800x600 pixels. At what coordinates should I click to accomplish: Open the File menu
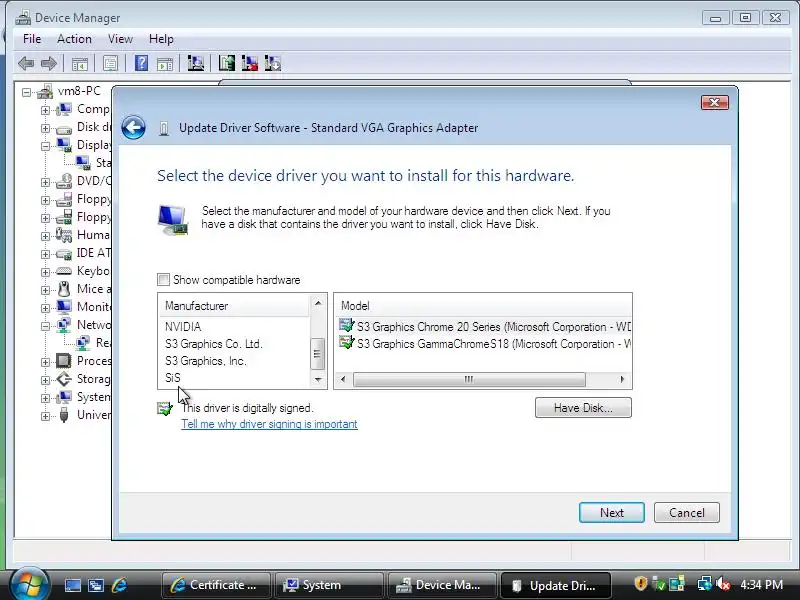click(32, 39)
